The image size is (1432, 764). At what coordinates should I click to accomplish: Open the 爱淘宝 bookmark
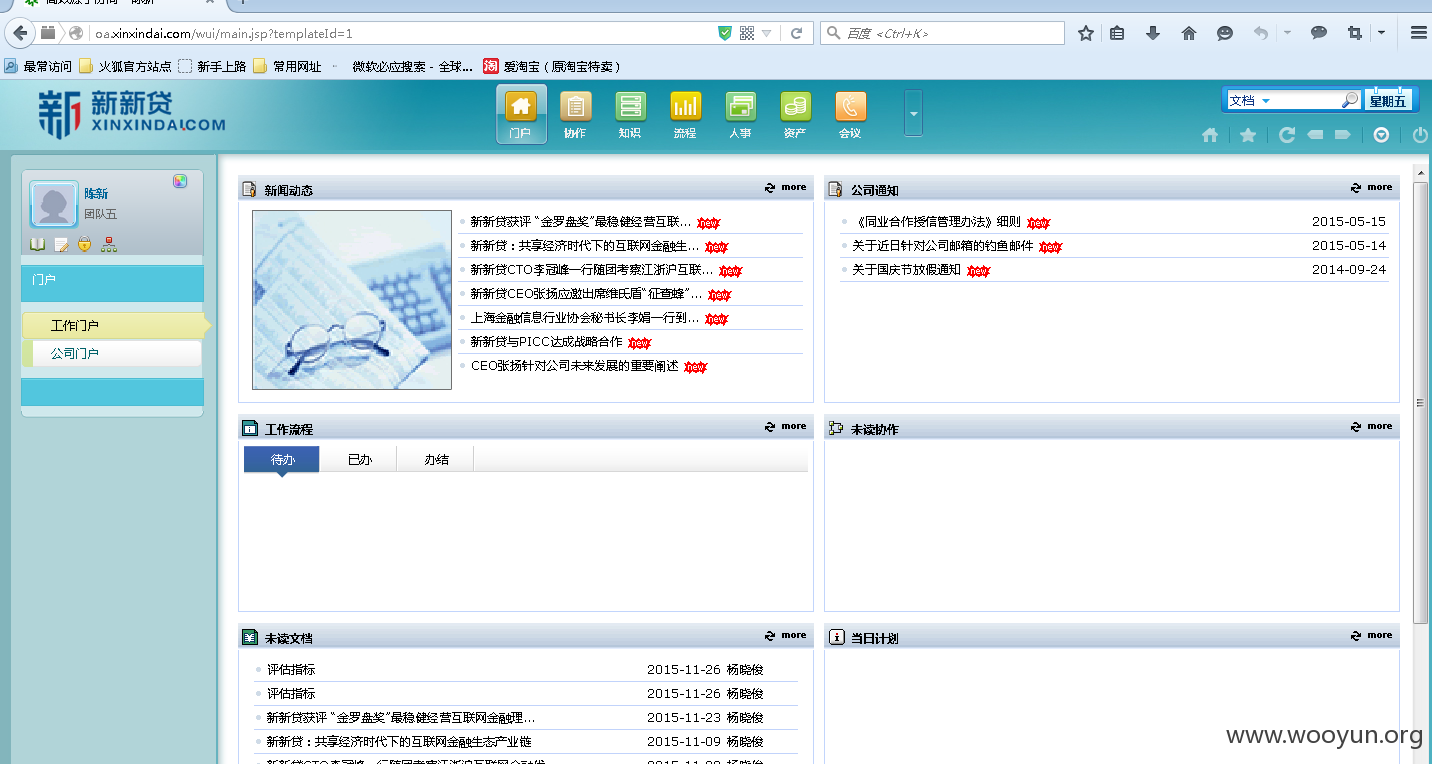coord(553,66)
